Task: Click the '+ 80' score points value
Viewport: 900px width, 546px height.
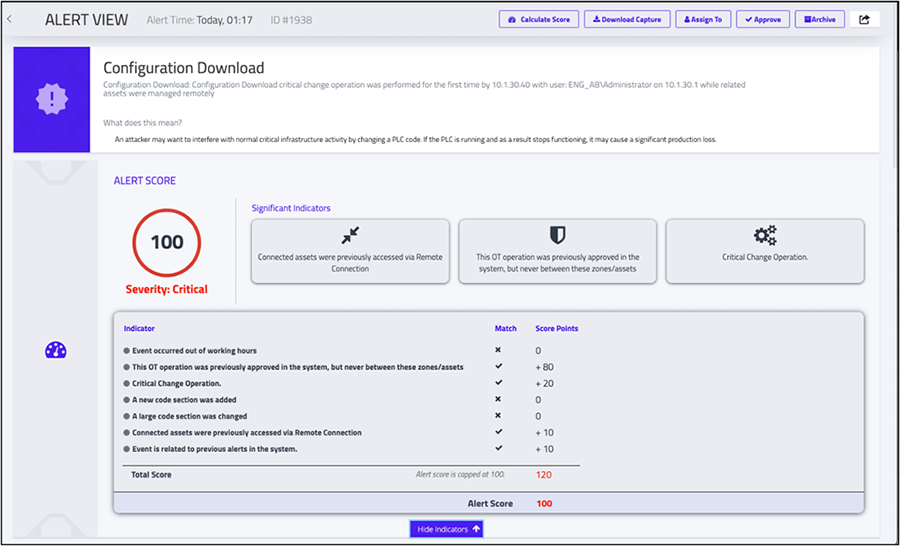Action: pyautogui.click(x=545, y=367)
